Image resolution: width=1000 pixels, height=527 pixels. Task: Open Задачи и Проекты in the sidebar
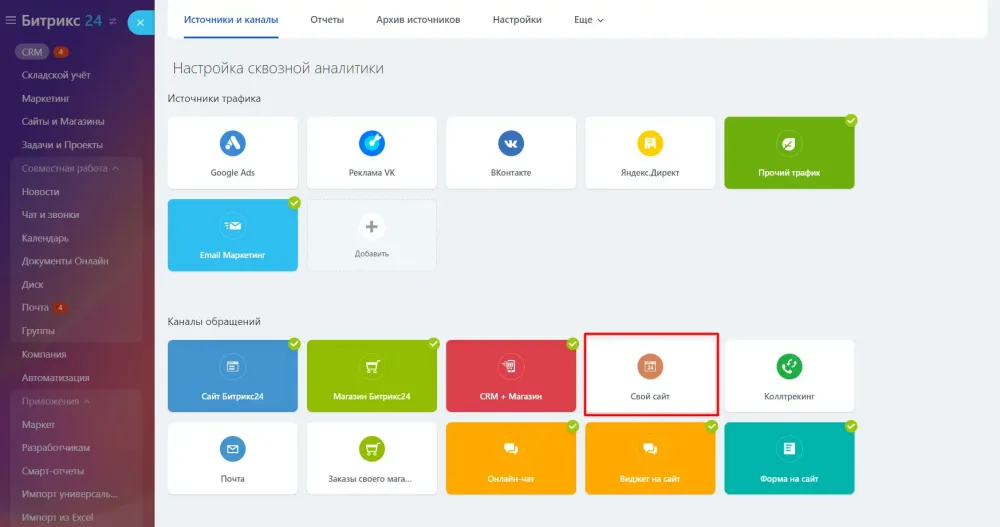(x=62, y=145)
